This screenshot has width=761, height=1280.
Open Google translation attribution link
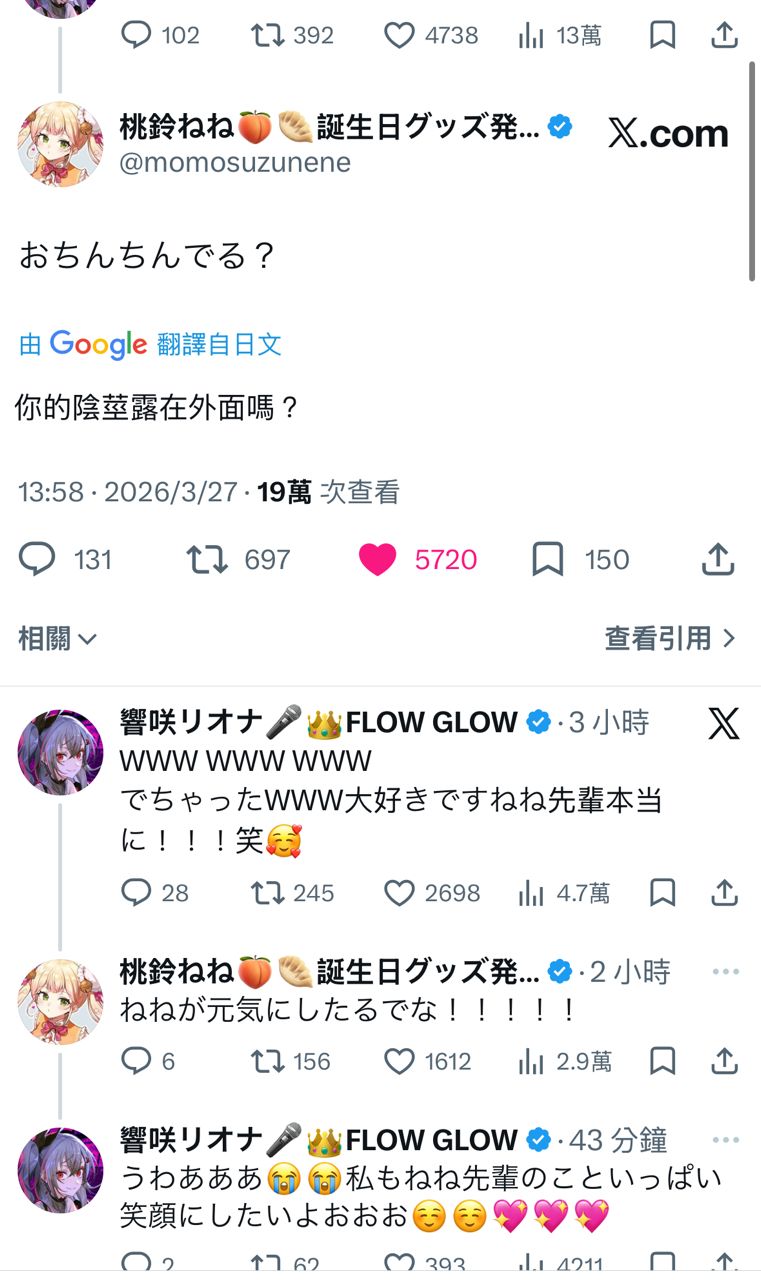coord(150,345)
